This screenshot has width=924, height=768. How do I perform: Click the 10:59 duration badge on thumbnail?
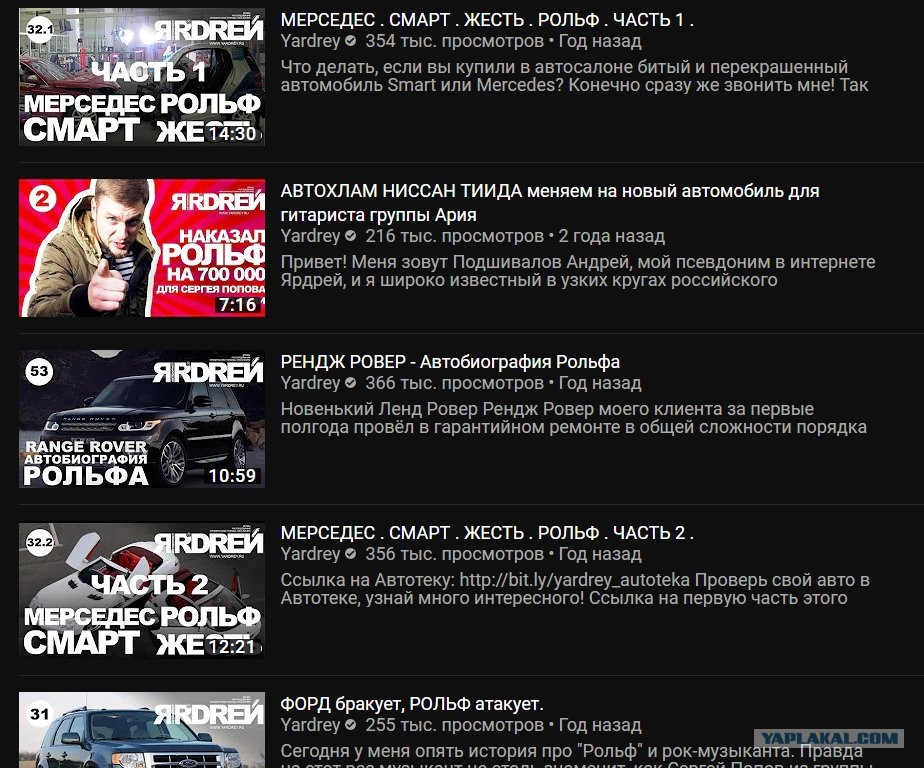coord(233,476)
